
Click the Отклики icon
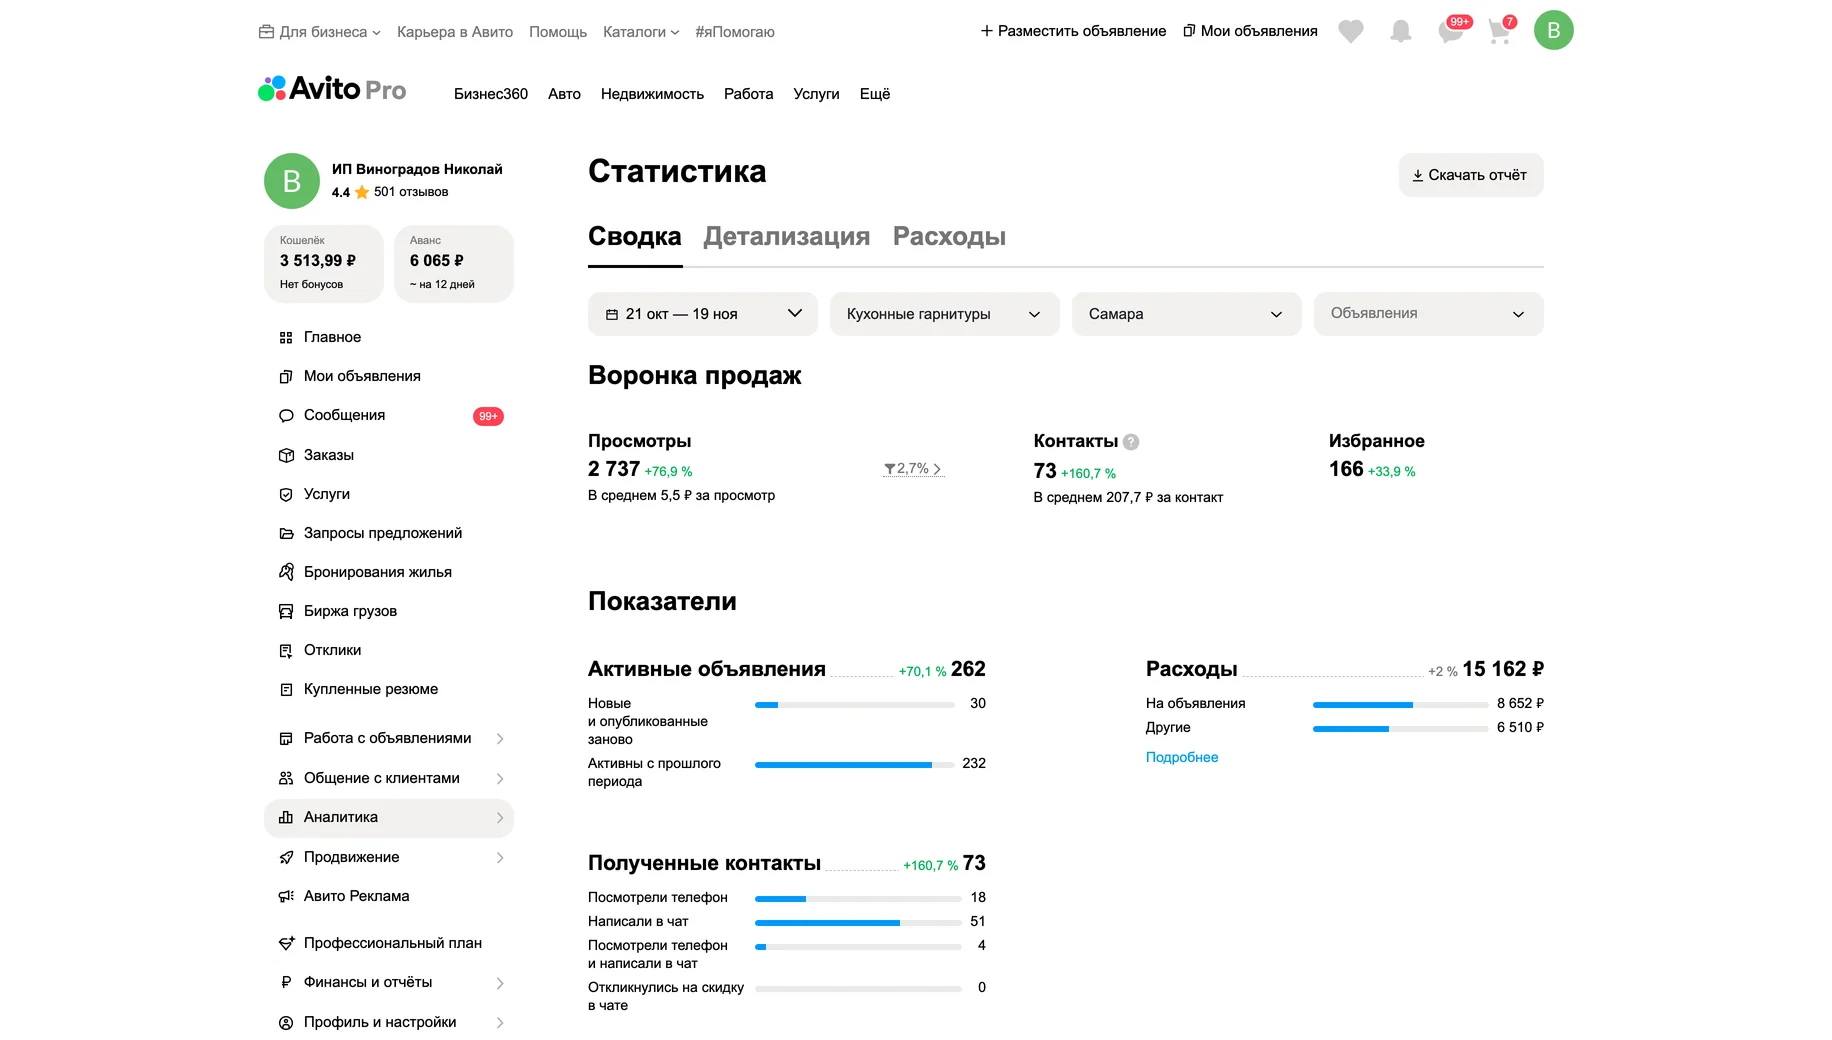286,651
